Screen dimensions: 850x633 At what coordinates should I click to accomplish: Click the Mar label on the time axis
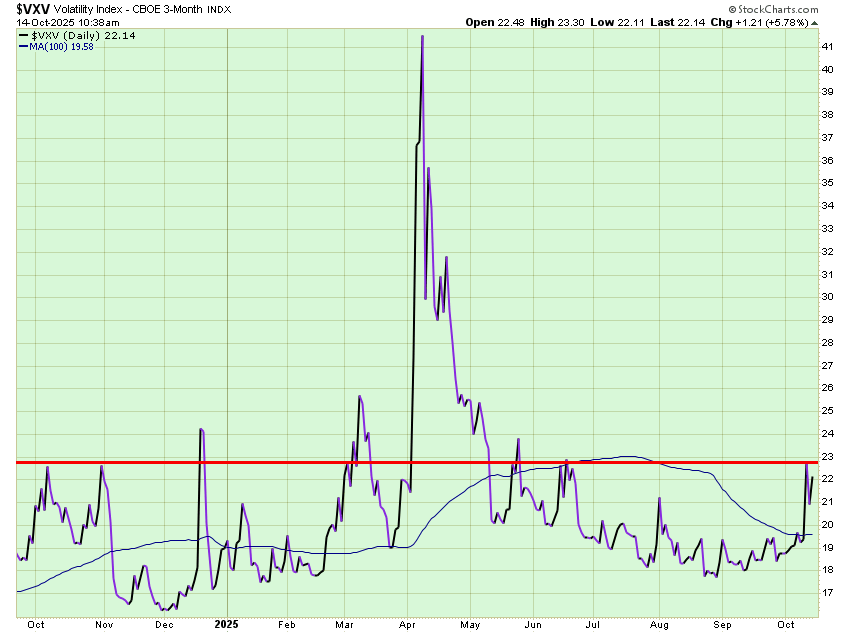(344, 625)
